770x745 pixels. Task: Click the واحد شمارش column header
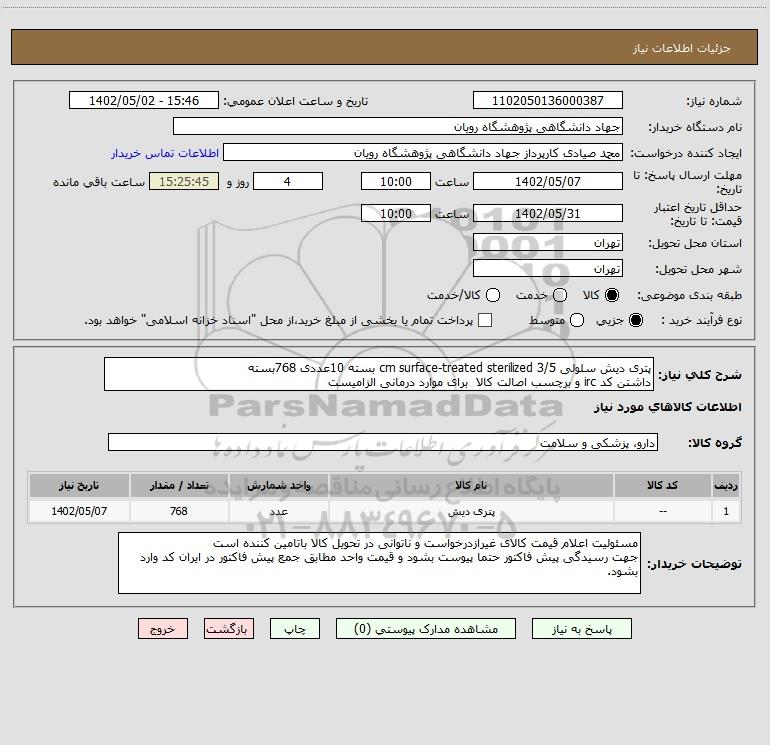coord(278,485)
